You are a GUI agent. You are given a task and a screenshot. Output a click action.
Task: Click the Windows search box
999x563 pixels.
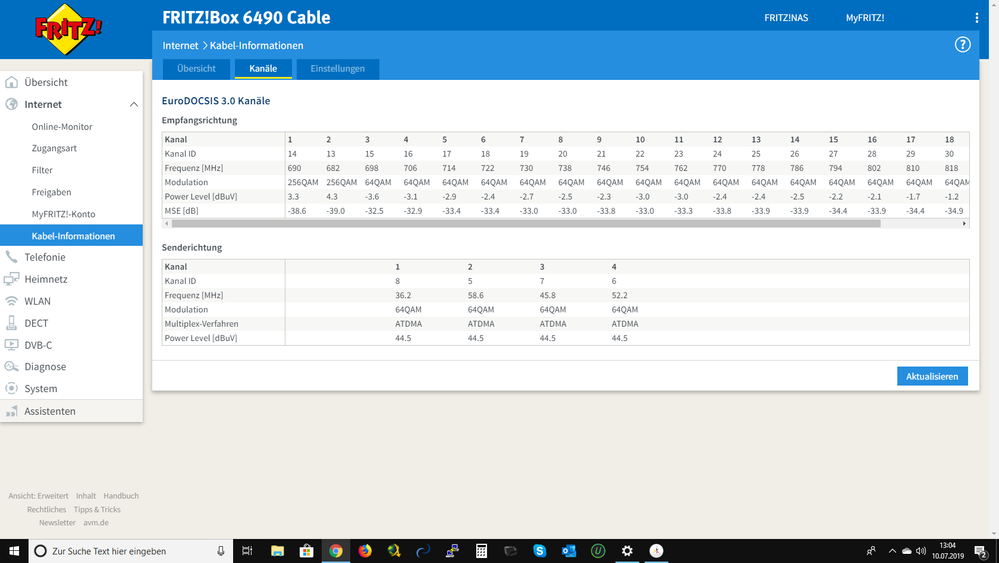(131, 551)
